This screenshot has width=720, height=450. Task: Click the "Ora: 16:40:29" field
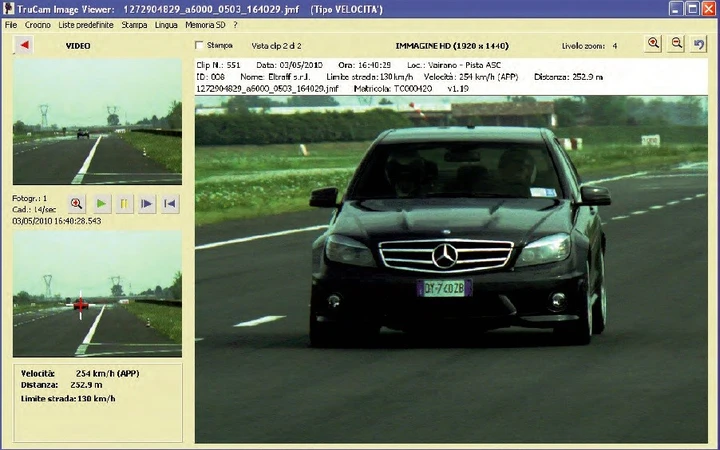(365, 65)
